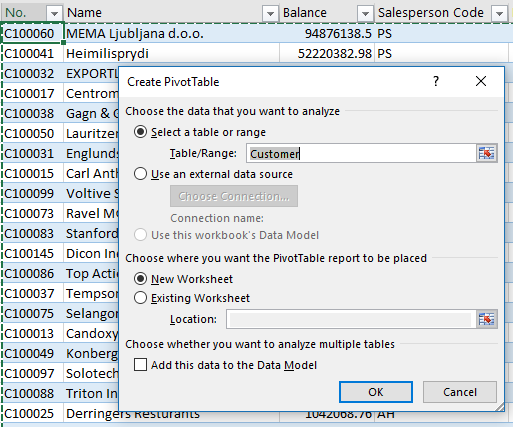513x427 pixels.
Task: Select cell C100086
Action: [33, 273]
